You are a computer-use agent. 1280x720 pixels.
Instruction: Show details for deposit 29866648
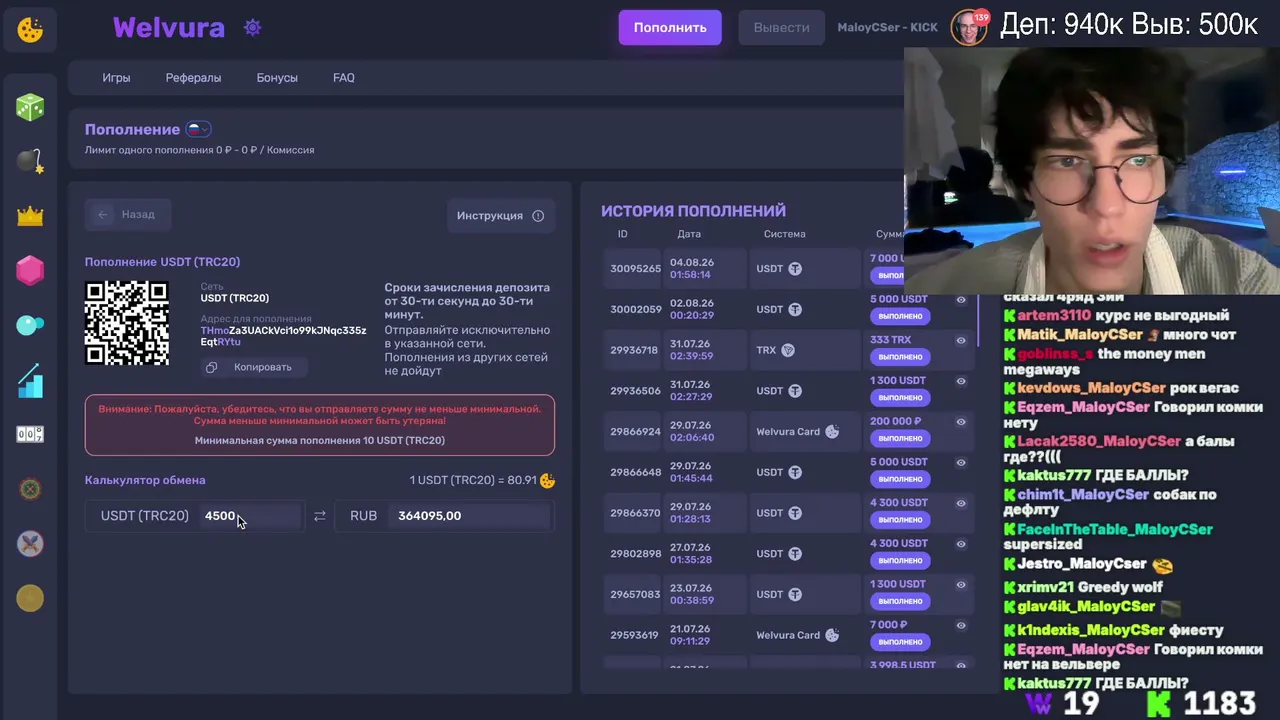pos(961,463)
